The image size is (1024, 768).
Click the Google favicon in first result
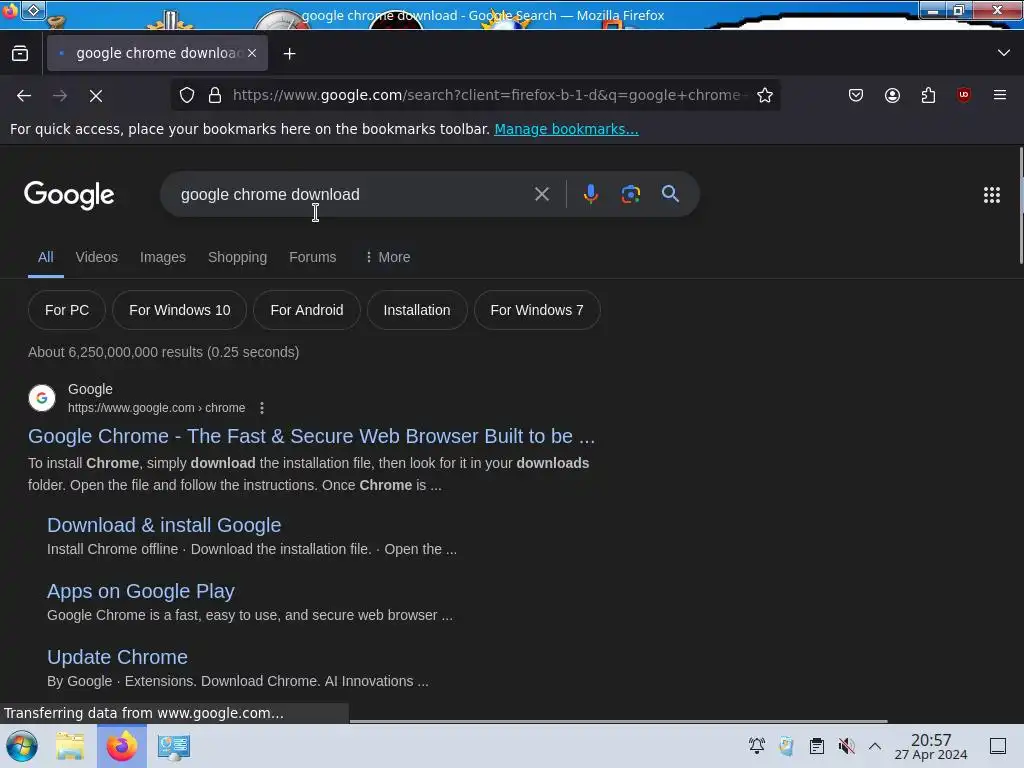(42, 398)
